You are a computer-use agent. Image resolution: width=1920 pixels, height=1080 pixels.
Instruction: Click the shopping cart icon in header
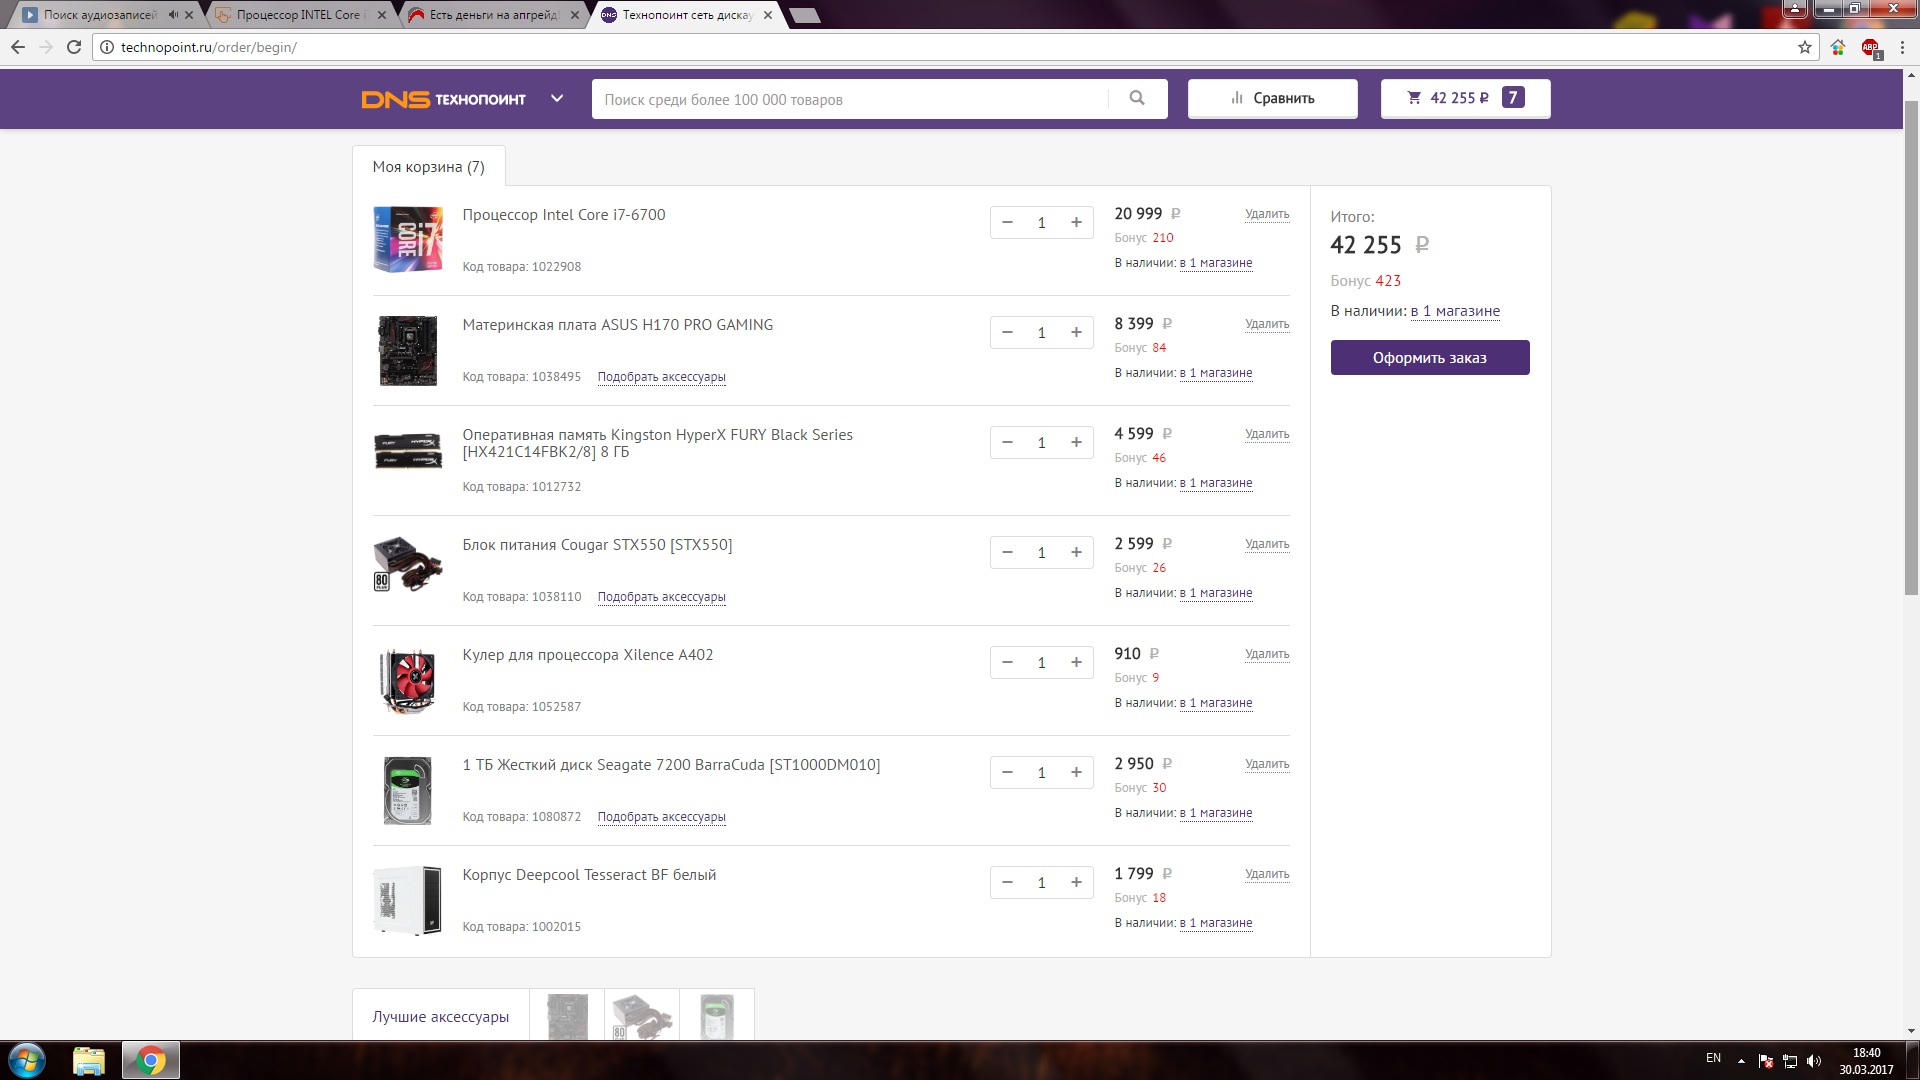click(x=1413, y=98)
